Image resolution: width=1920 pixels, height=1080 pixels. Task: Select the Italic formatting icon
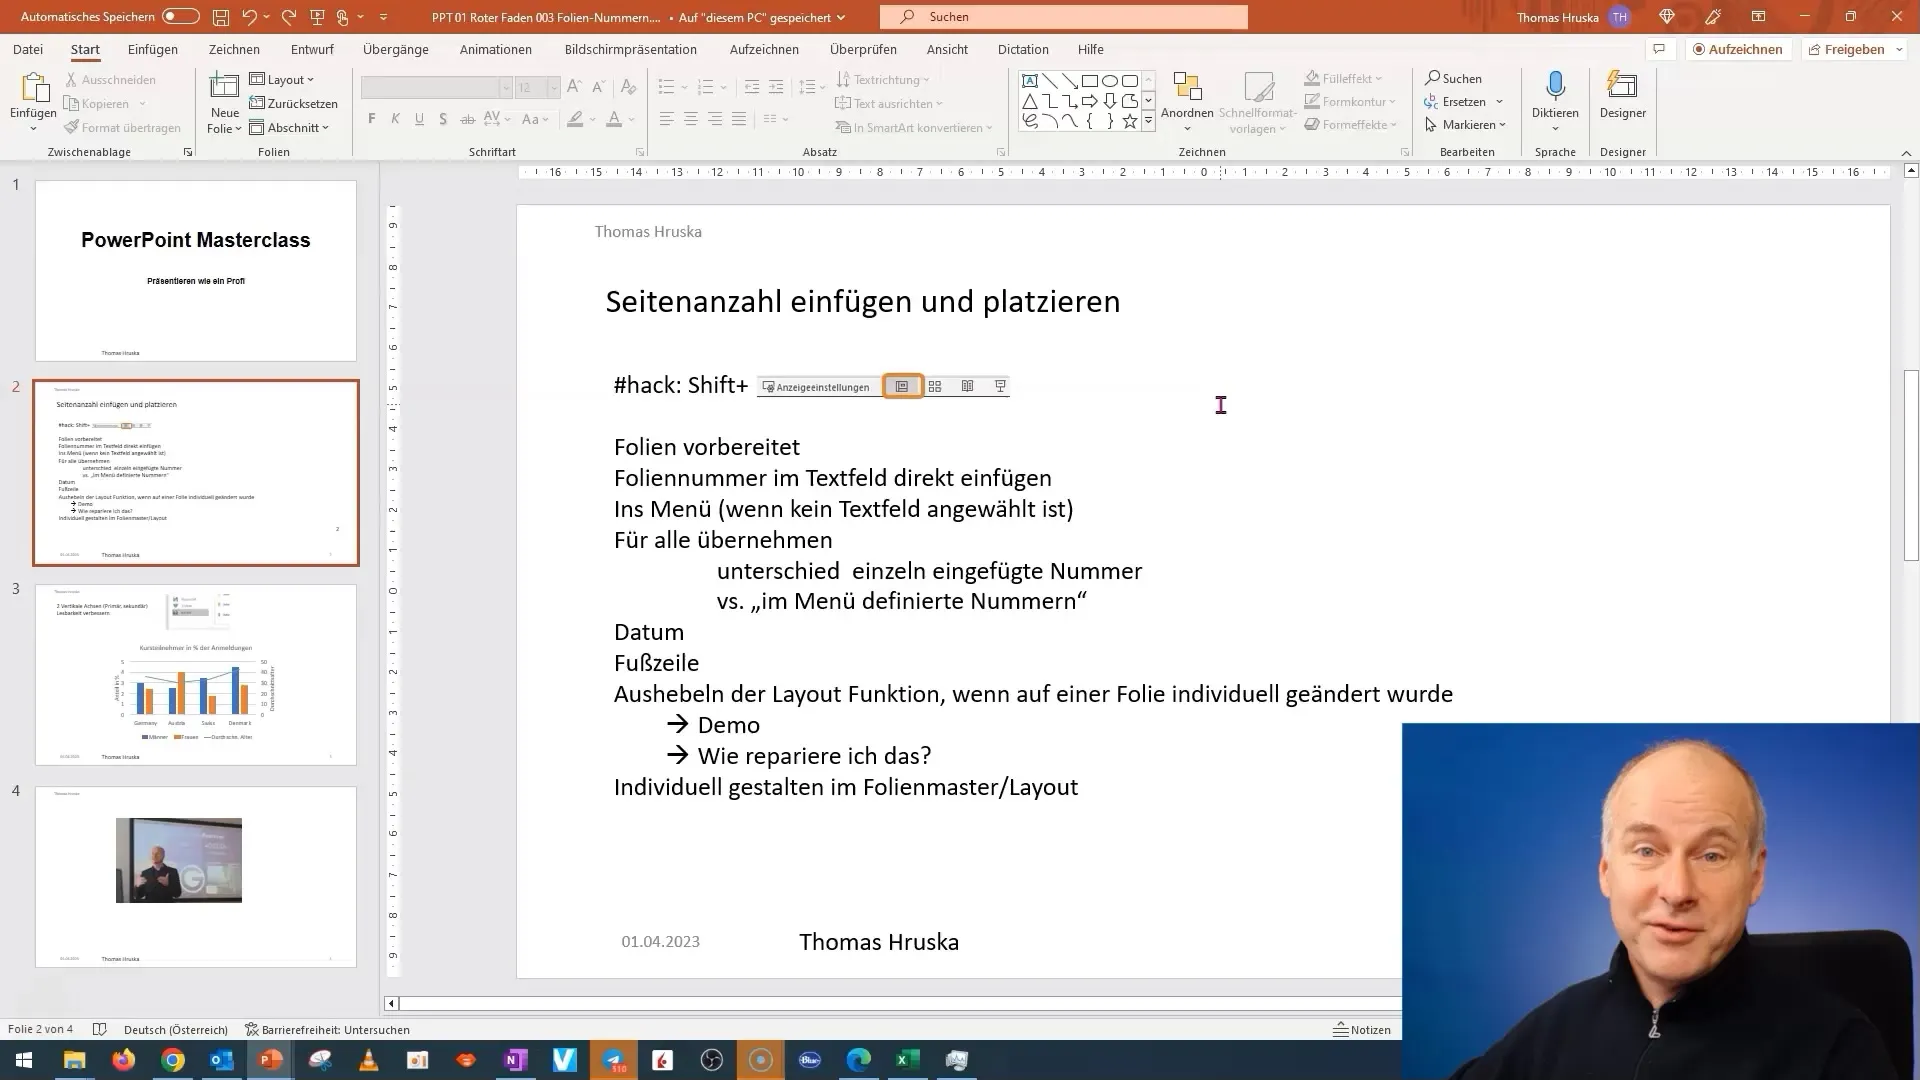396,120
